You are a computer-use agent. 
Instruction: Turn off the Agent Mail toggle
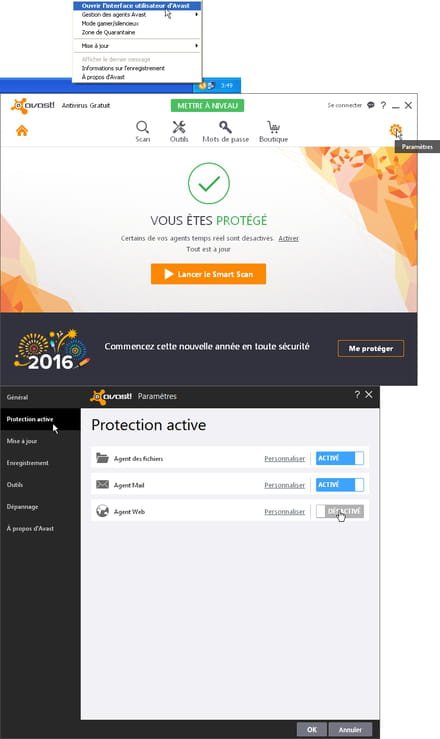340,484
